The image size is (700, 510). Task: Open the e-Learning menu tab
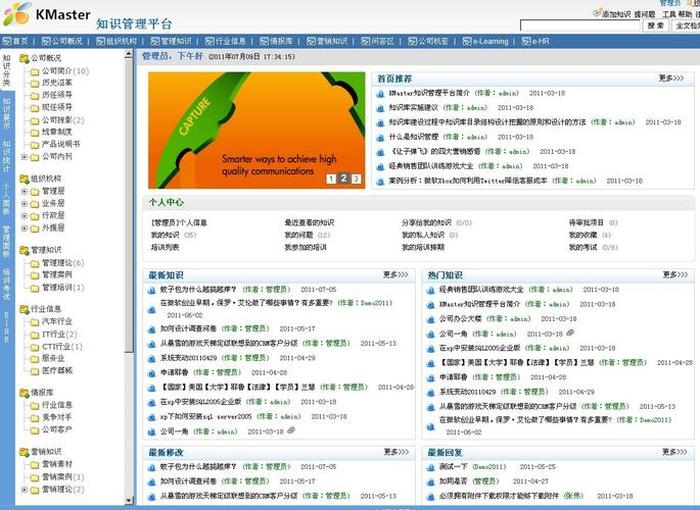coord(487,41)
